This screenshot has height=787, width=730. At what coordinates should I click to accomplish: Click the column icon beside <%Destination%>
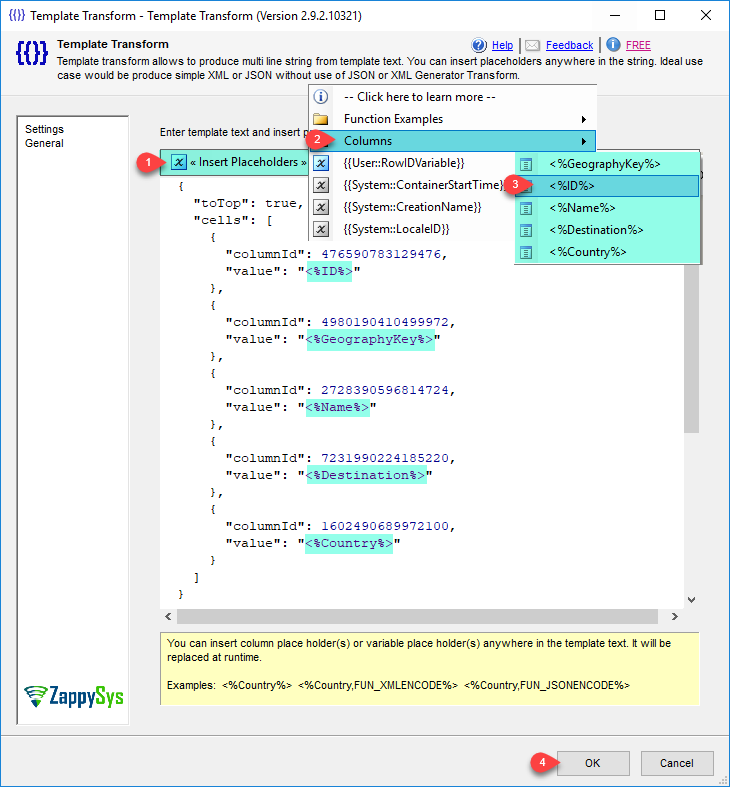(526, 230)
